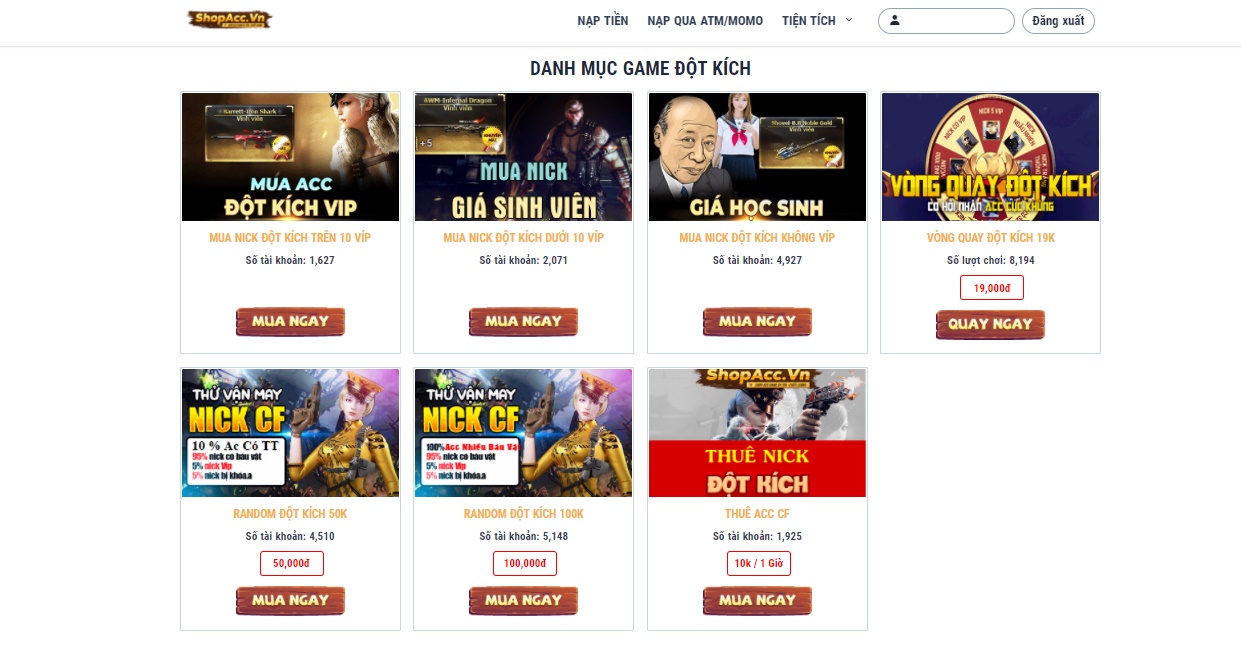1241x652 pixels.
Task: Open Nạp Qua ATM/MOMO menu item
Action: [x=705, y=21]
